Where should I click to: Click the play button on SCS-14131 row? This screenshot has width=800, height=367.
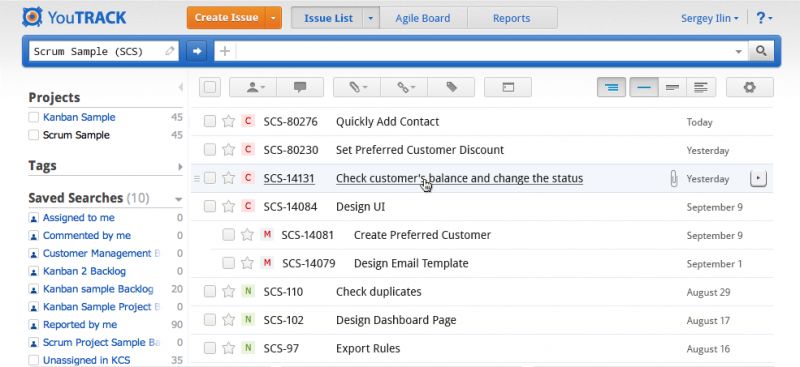758,178
